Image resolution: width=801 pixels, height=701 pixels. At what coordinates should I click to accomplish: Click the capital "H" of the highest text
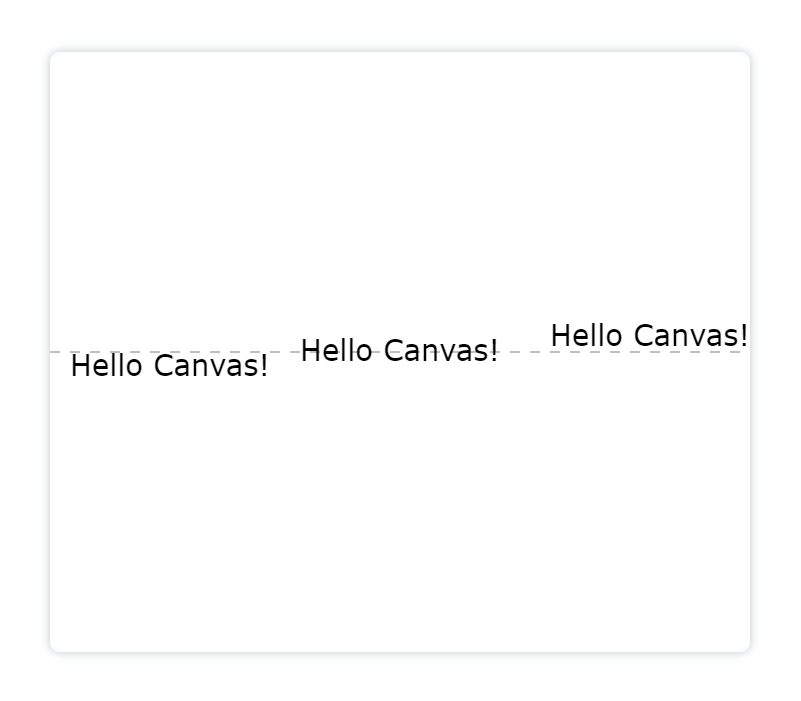point(560,335)
